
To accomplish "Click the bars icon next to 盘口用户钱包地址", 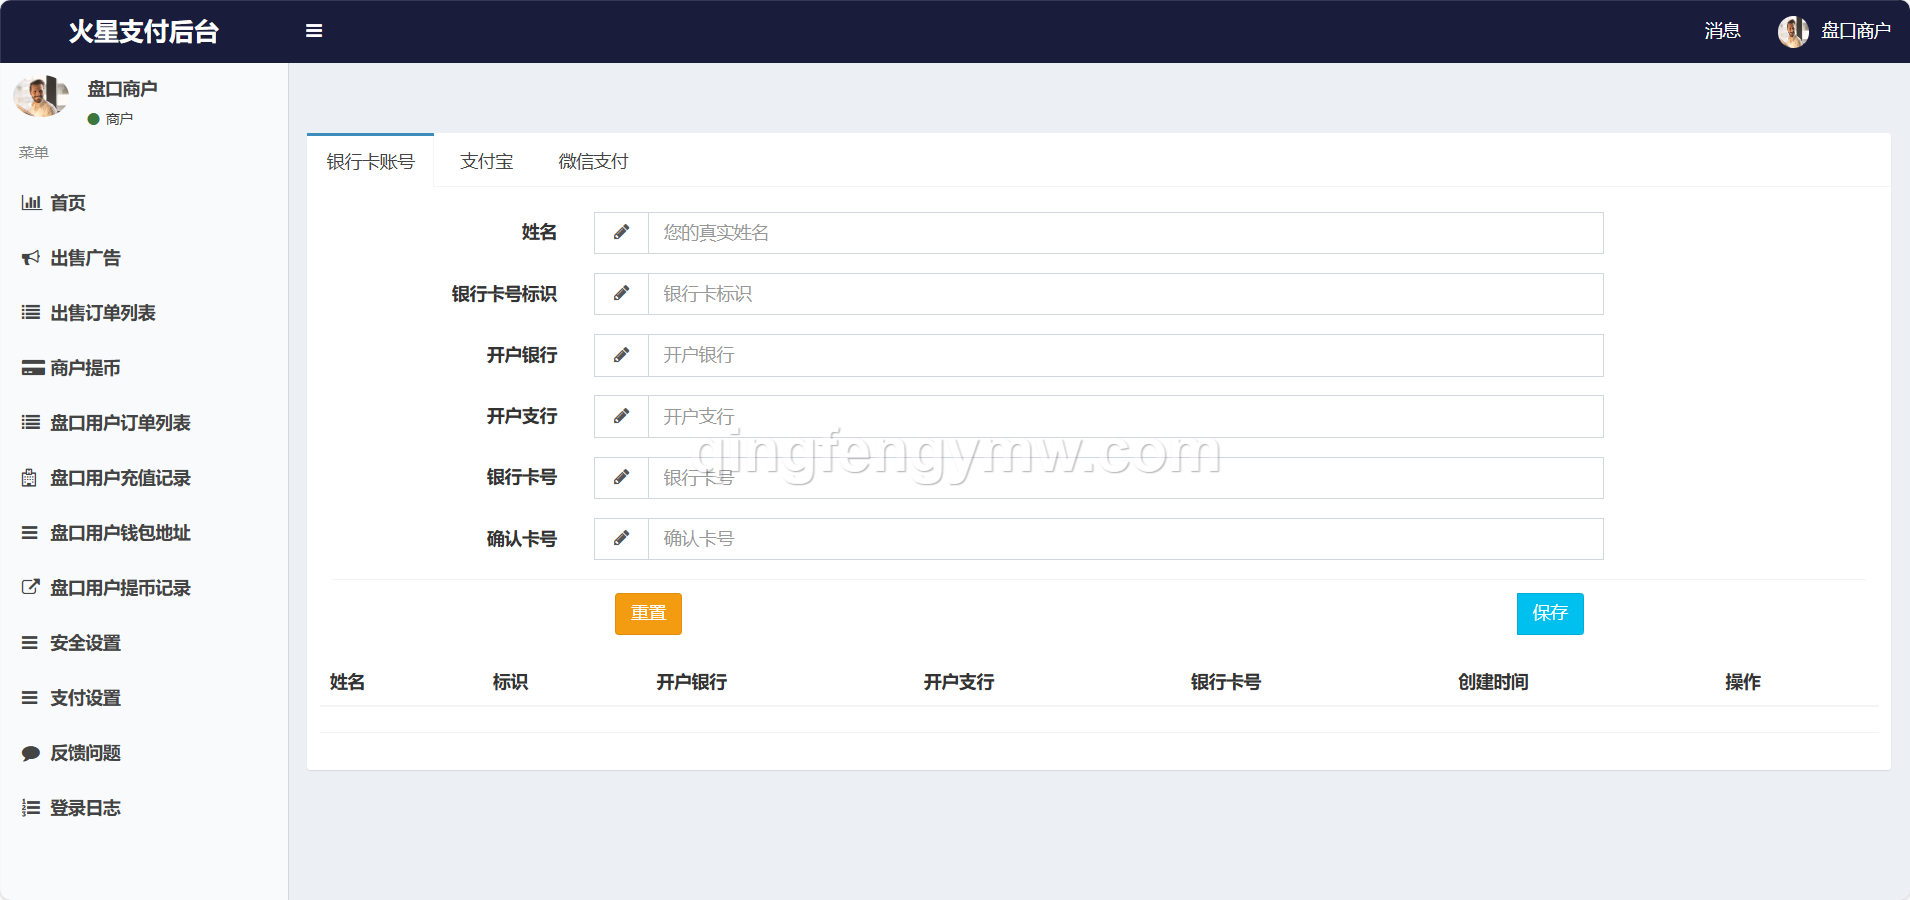I will point(30,533).
